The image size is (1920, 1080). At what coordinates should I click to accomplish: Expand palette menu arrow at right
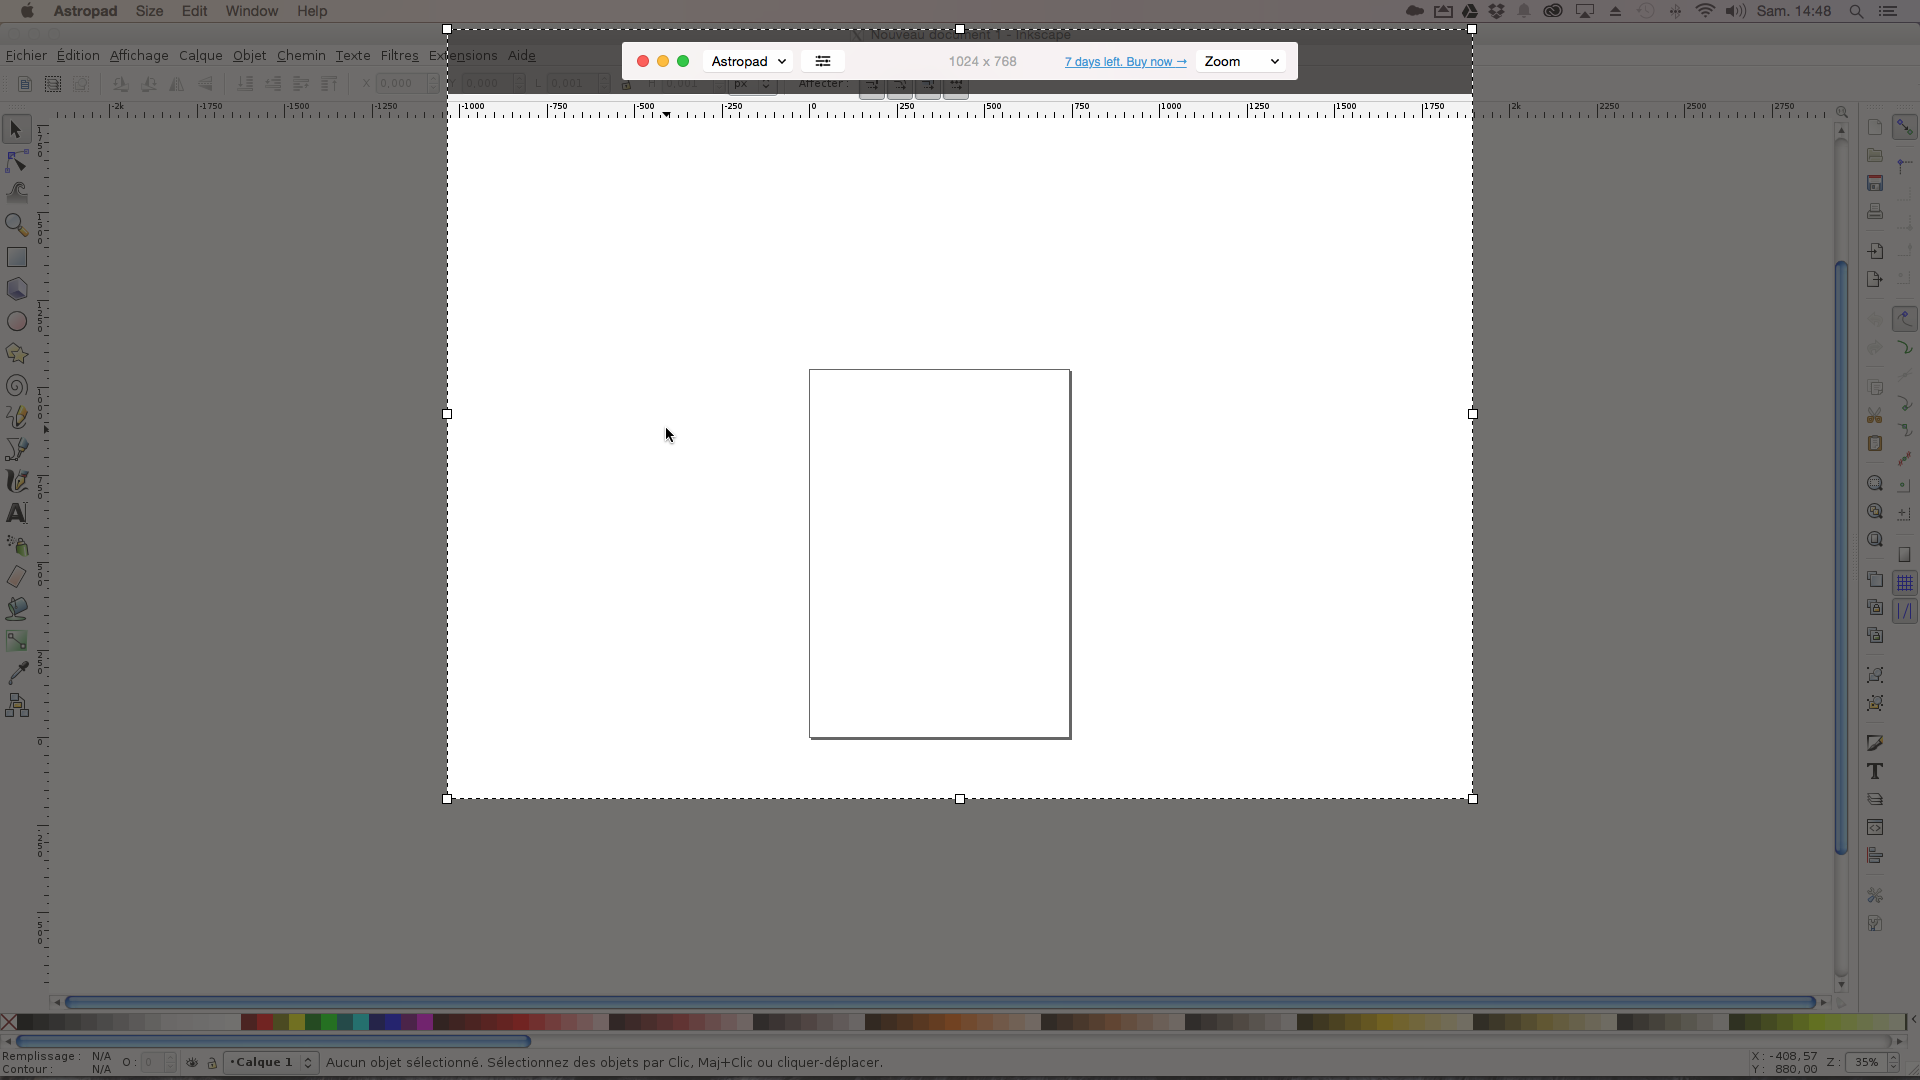pyautogui.click(x=1913, y=1020)
